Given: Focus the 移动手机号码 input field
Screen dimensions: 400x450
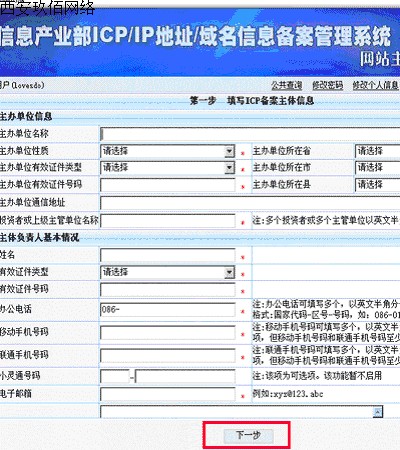Looking at the screenshot, I should coord(168,333).
